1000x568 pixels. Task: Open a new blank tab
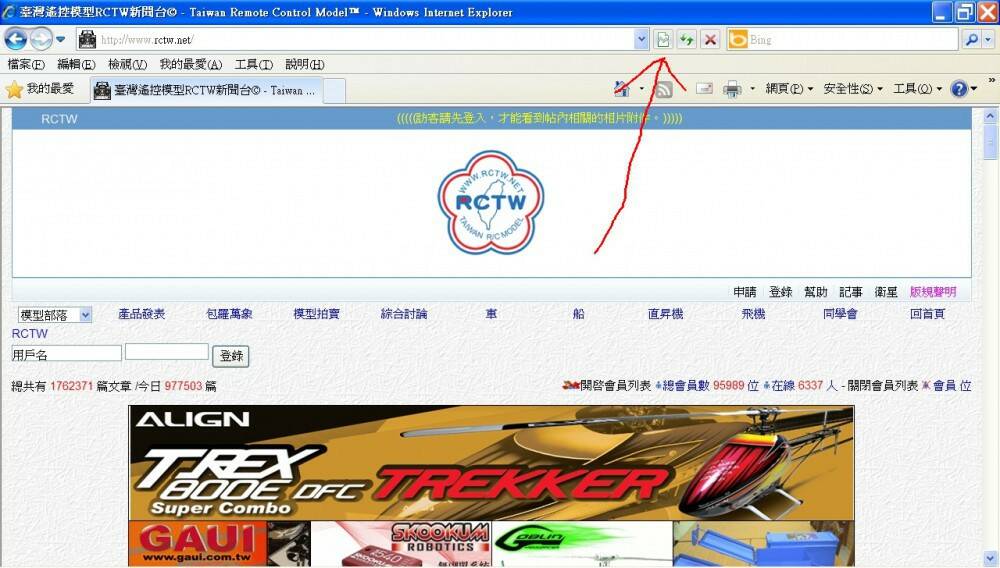(334, 91)
